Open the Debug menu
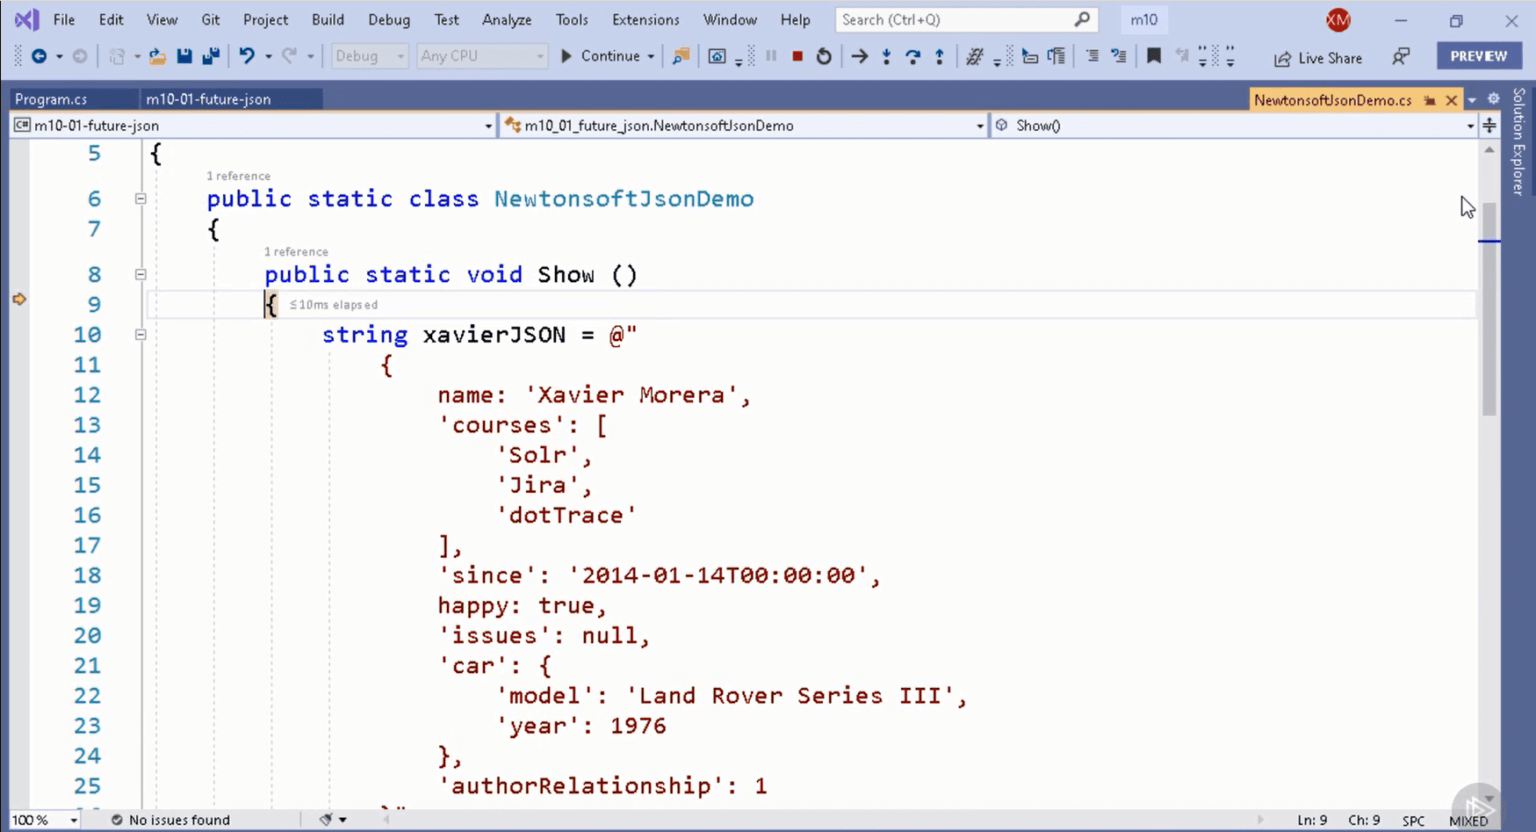The width and height of the screenshot is (1536, 832). click(388, 19)
